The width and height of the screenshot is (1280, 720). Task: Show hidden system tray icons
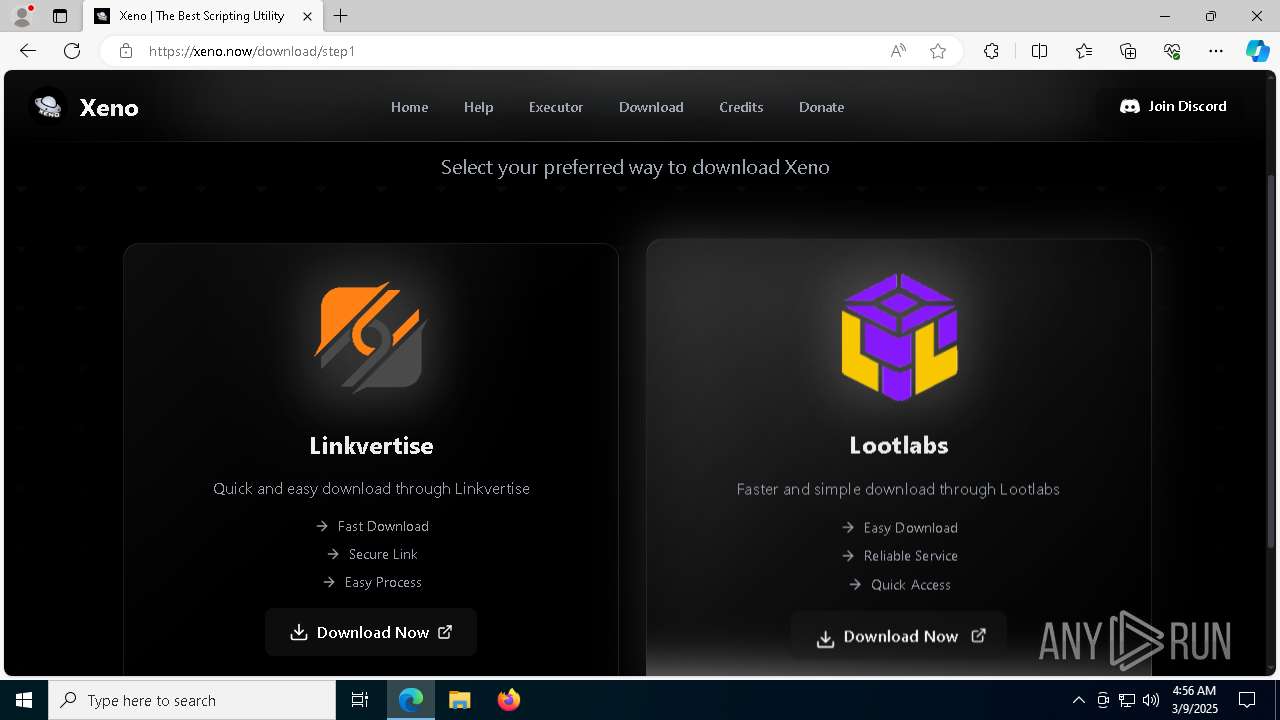click(1078, 700)
